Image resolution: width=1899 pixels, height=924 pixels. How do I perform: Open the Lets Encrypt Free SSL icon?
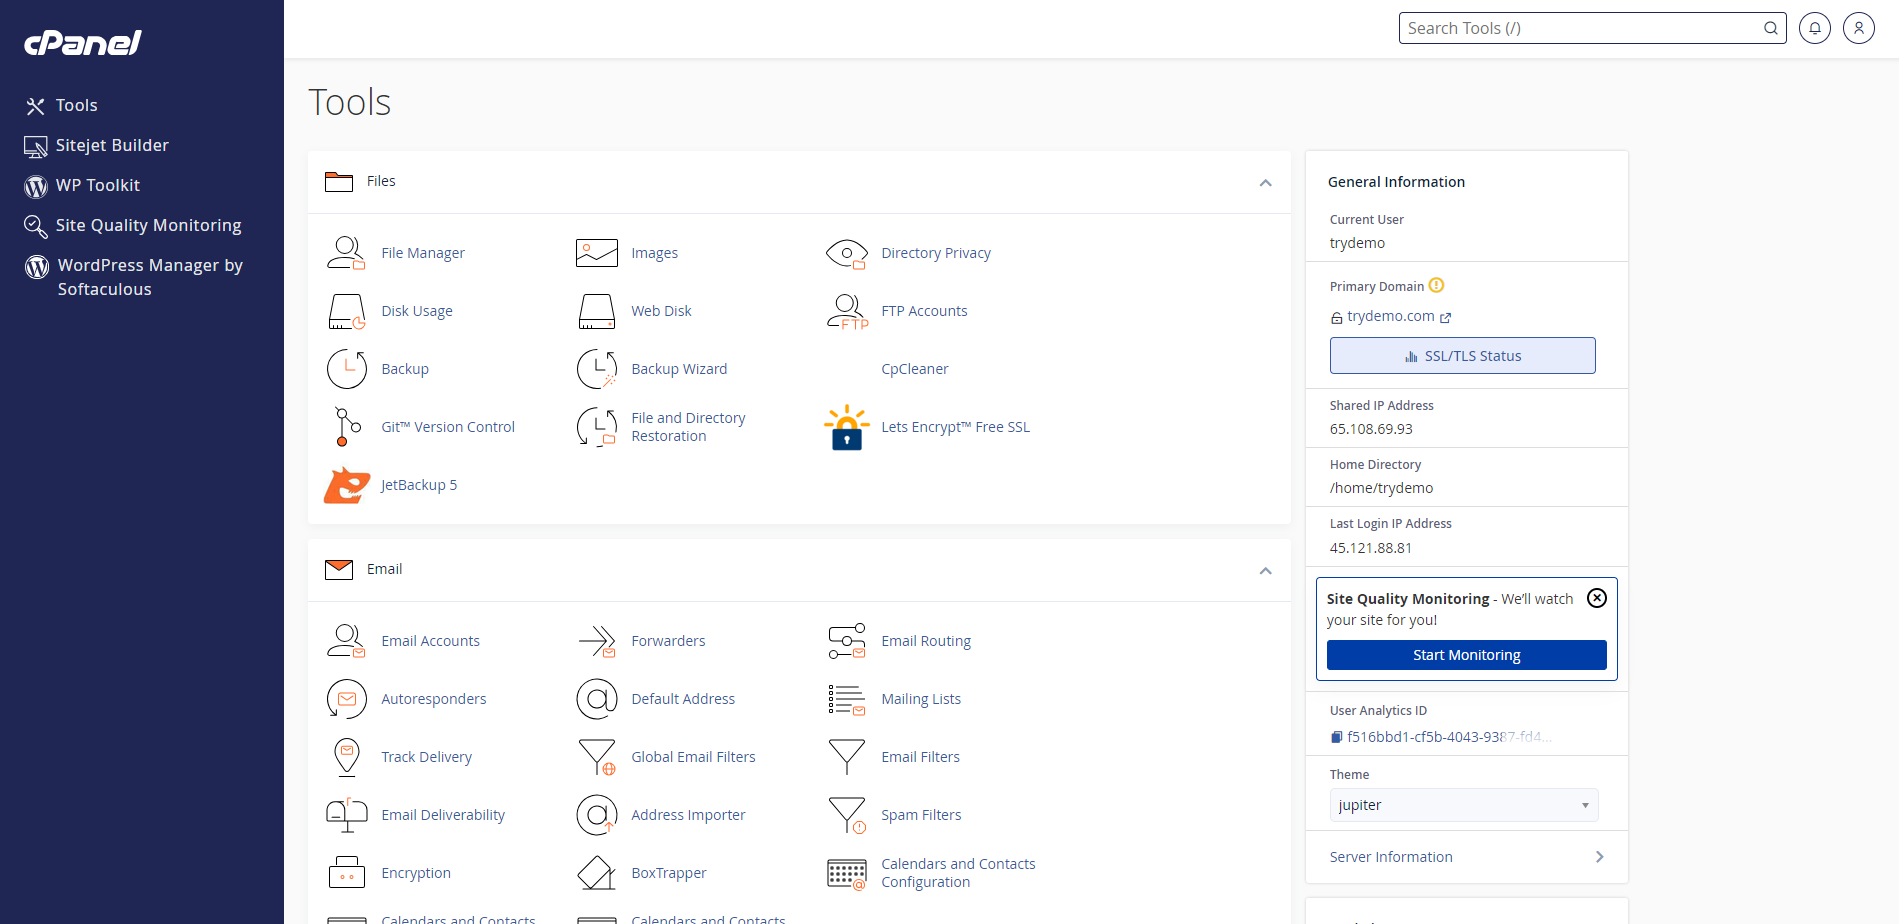coord(846,427)
